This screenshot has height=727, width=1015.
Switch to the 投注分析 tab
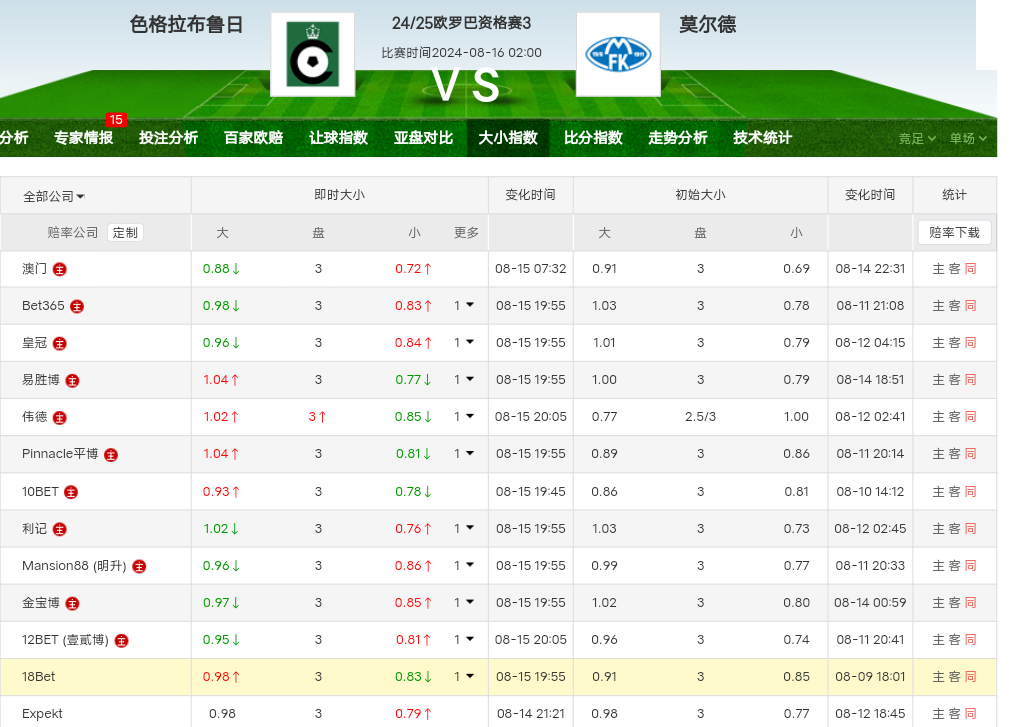click(168, 137)
